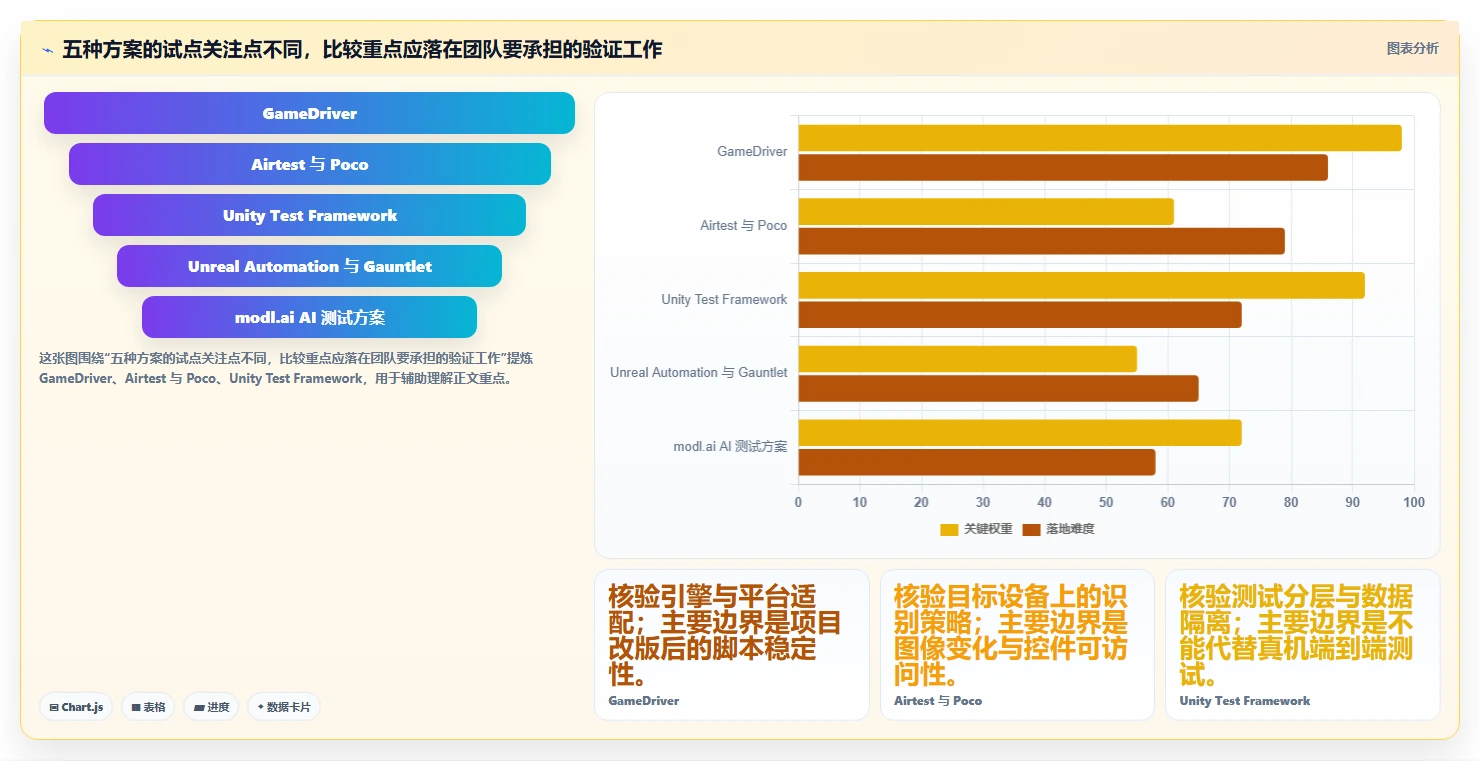Click modl.ai 落地难度 brown bar

pos(976,462)
